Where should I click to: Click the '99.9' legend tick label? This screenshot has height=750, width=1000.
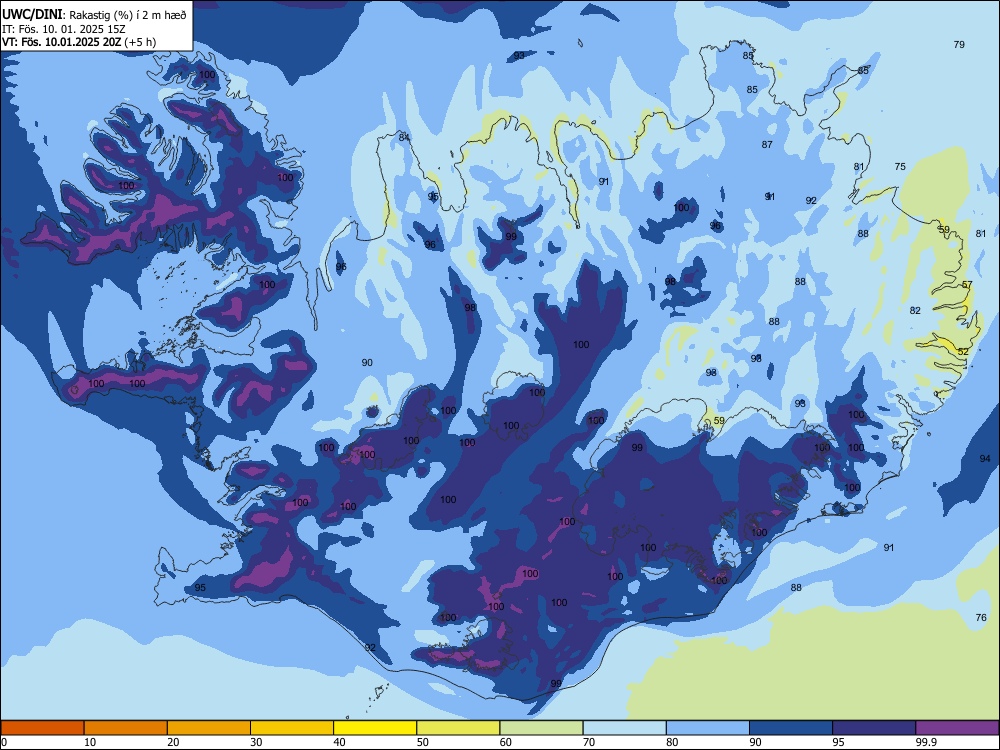point(926,742)
